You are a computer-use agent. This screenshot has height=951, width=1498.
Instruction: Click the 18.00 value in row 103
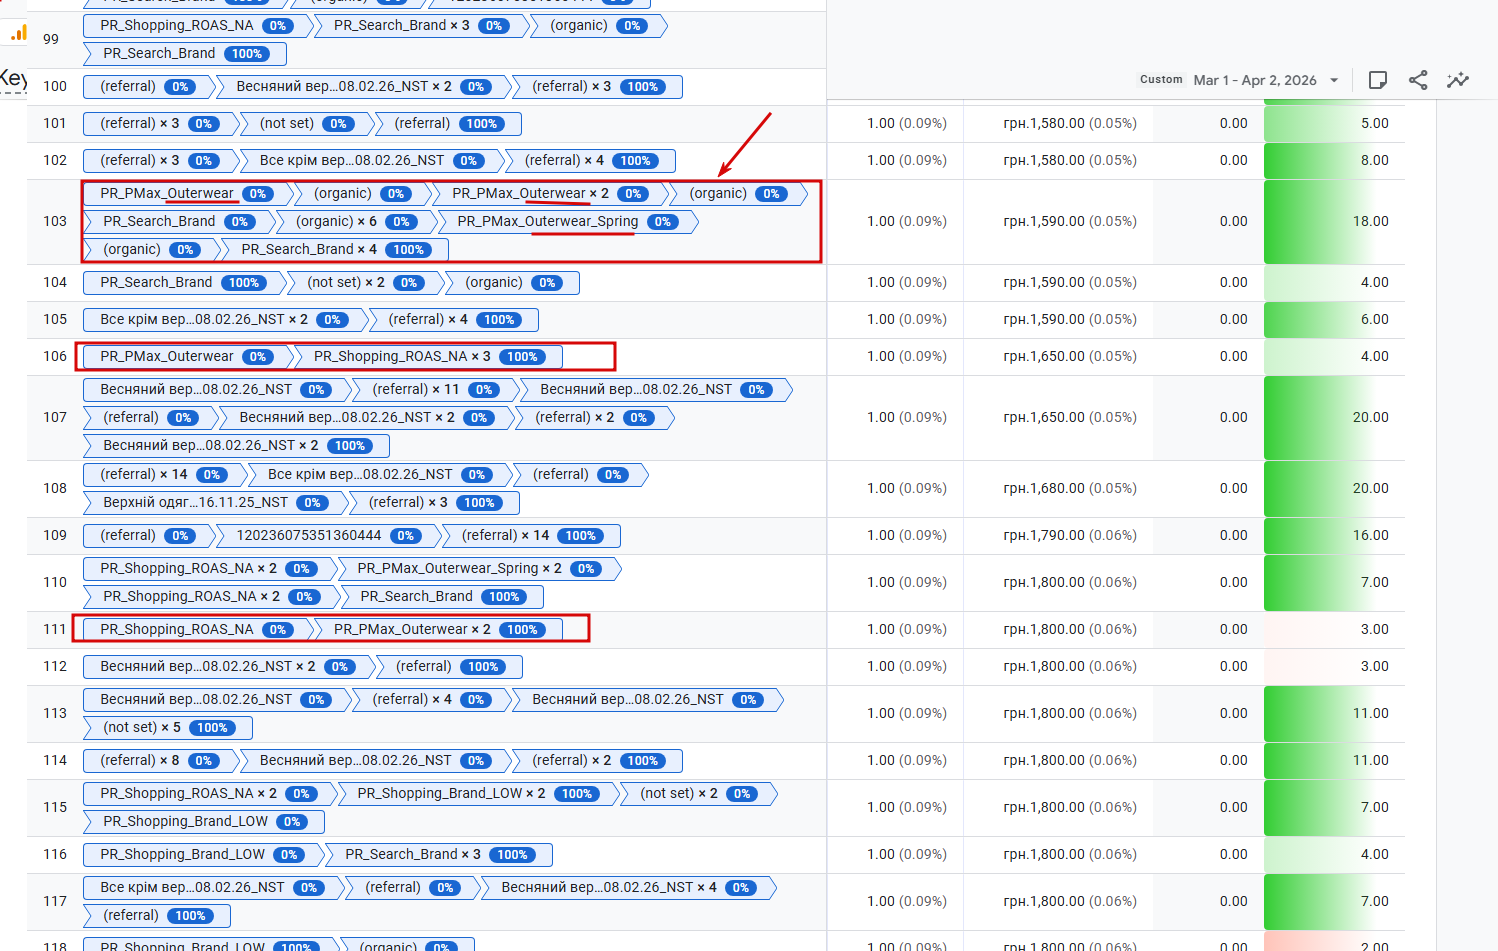[x=1370, y=222]
